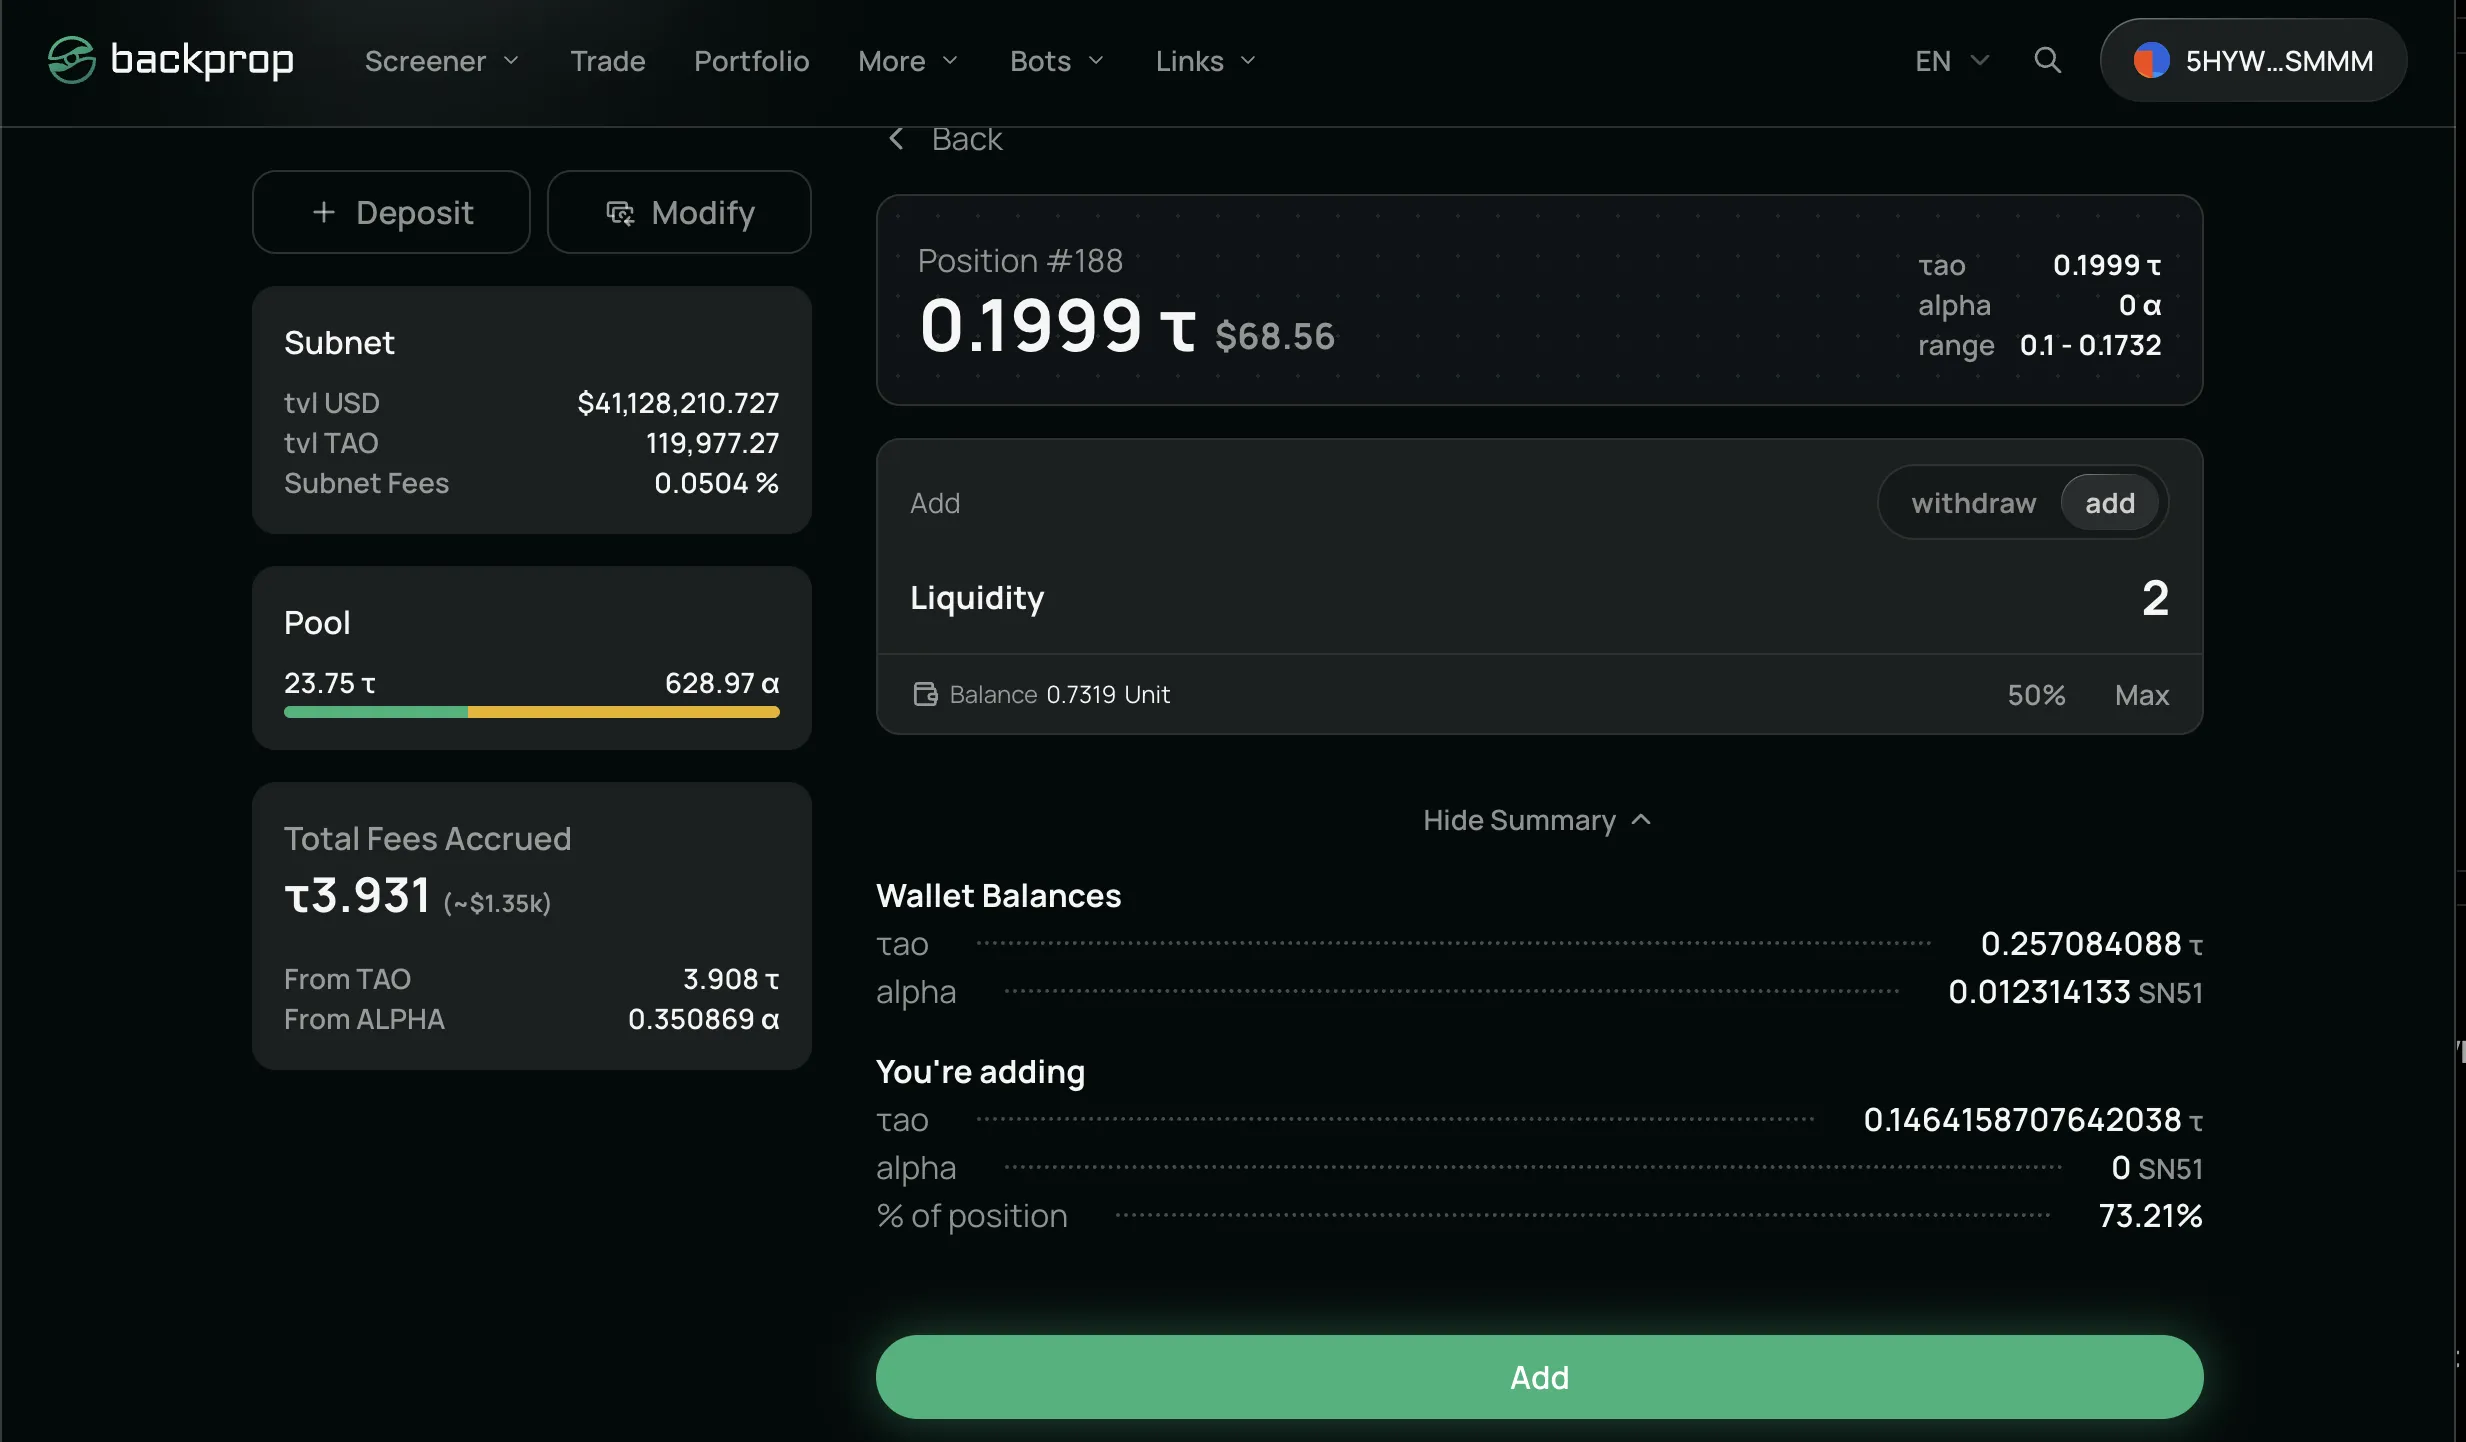This screenshot has height=1442, width=2466.
Task: Click the wallet avatar circle icon
Action: pos(2151,61)
